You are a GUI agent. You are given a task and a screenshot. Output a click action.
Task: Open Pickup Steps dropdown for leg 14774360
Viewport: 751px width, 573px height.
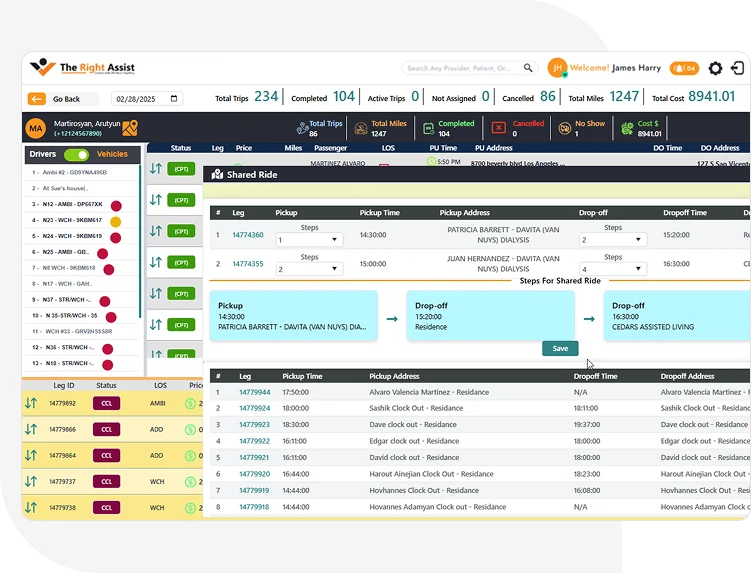coord(309,240)
